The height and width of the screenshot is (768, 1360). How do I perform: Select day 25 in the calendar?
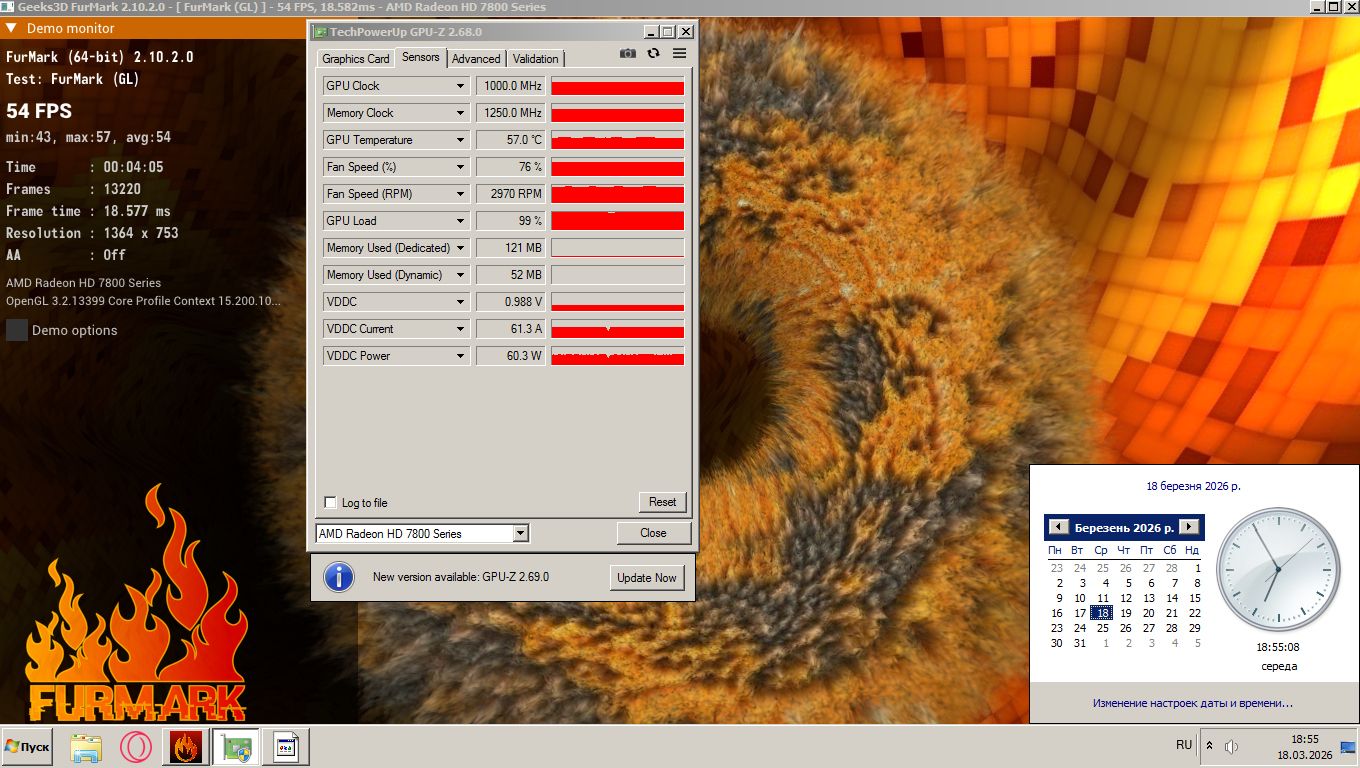click(x=1103, y=628)
